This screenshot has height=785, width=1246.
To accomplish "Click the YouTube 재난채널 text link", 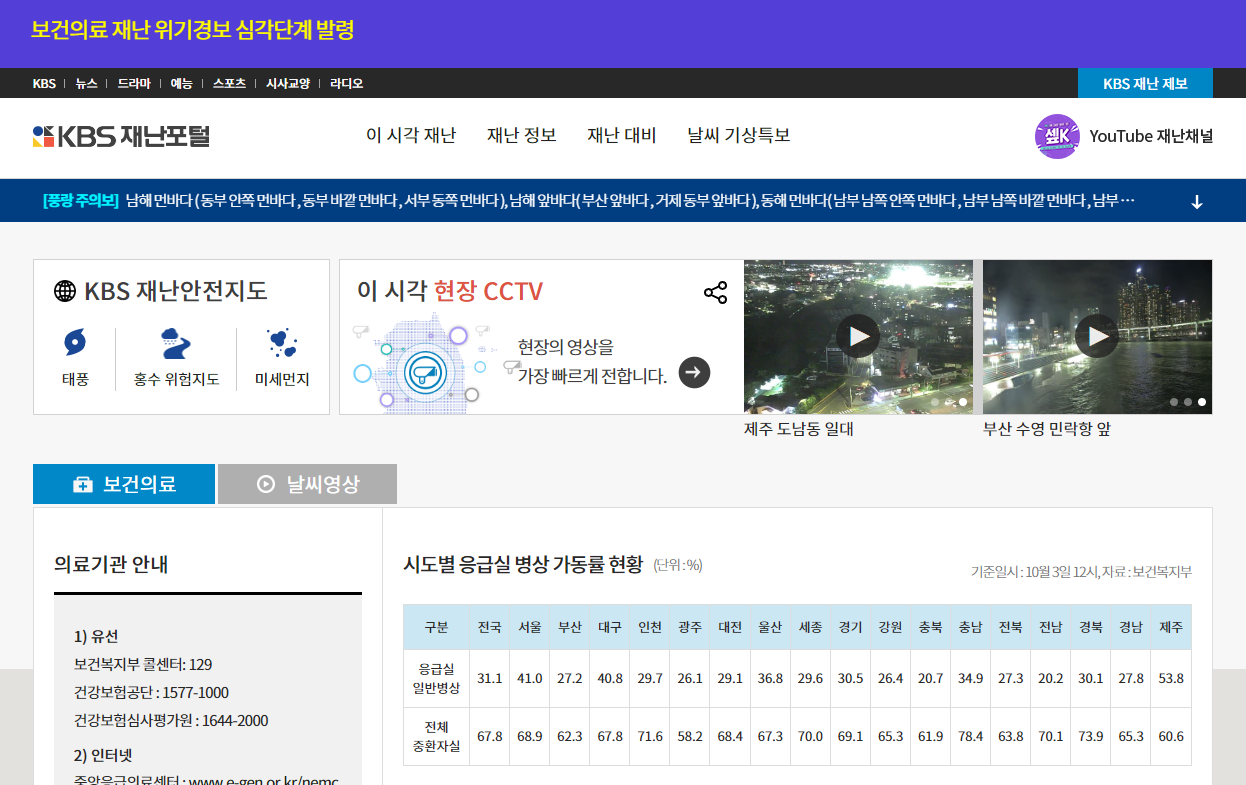I will (1151, 136).
